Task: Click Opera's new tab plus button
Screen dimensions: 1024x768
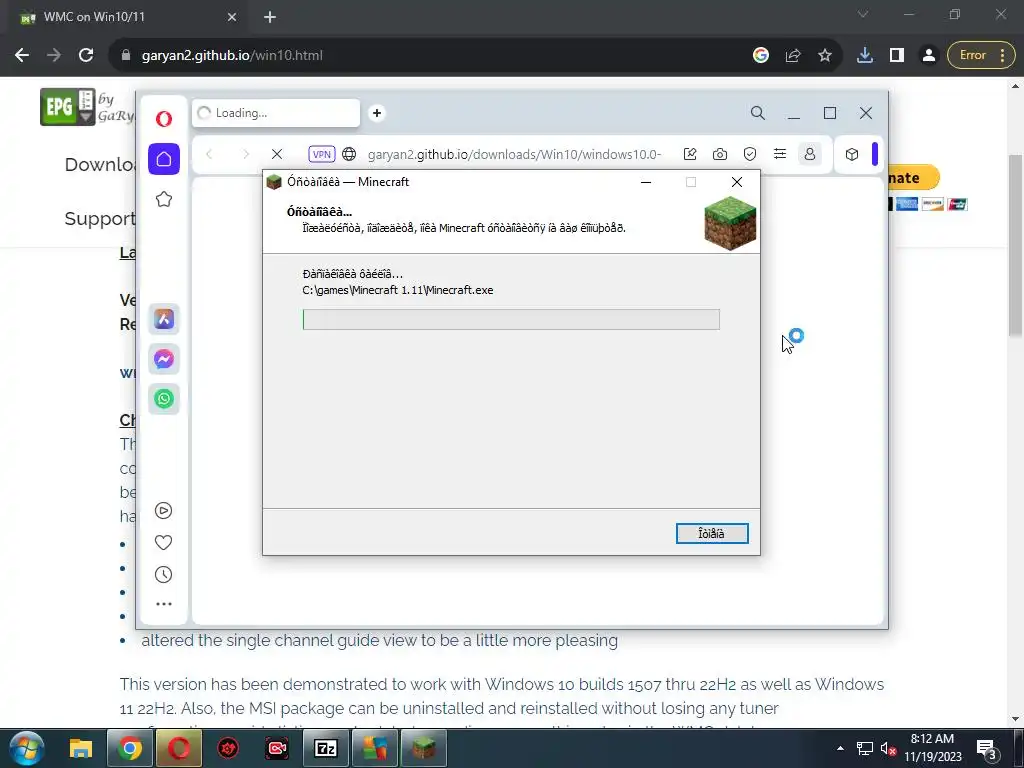Action: click(377, 113)
